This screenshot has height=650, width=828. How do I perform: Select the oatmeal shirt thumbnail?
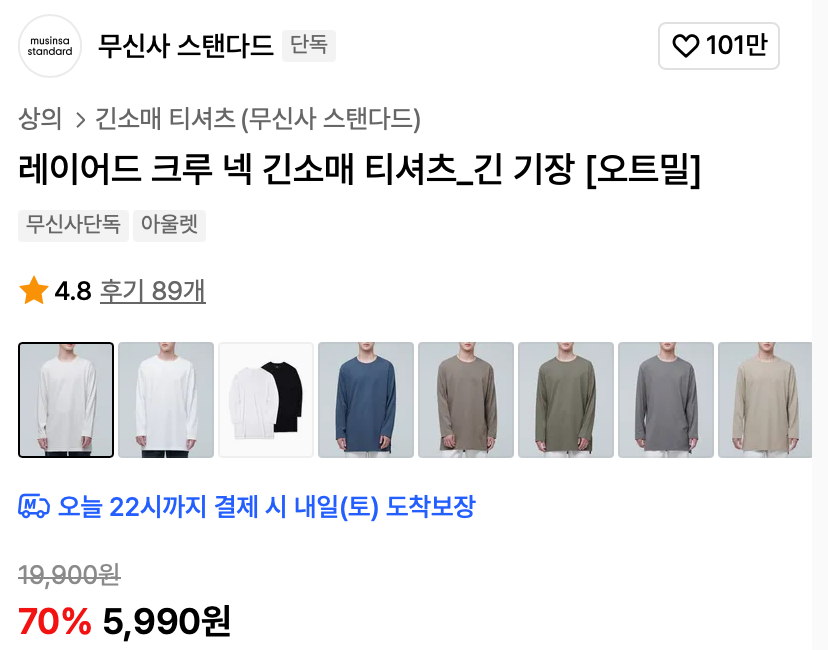tap(66, 400)
